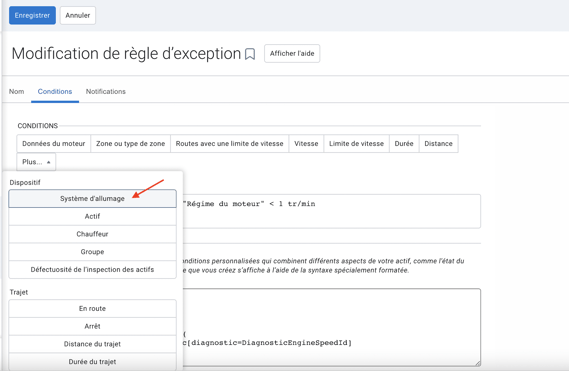Select the Conditions tab
The image size is (569, 371).
tap(55, 91)
